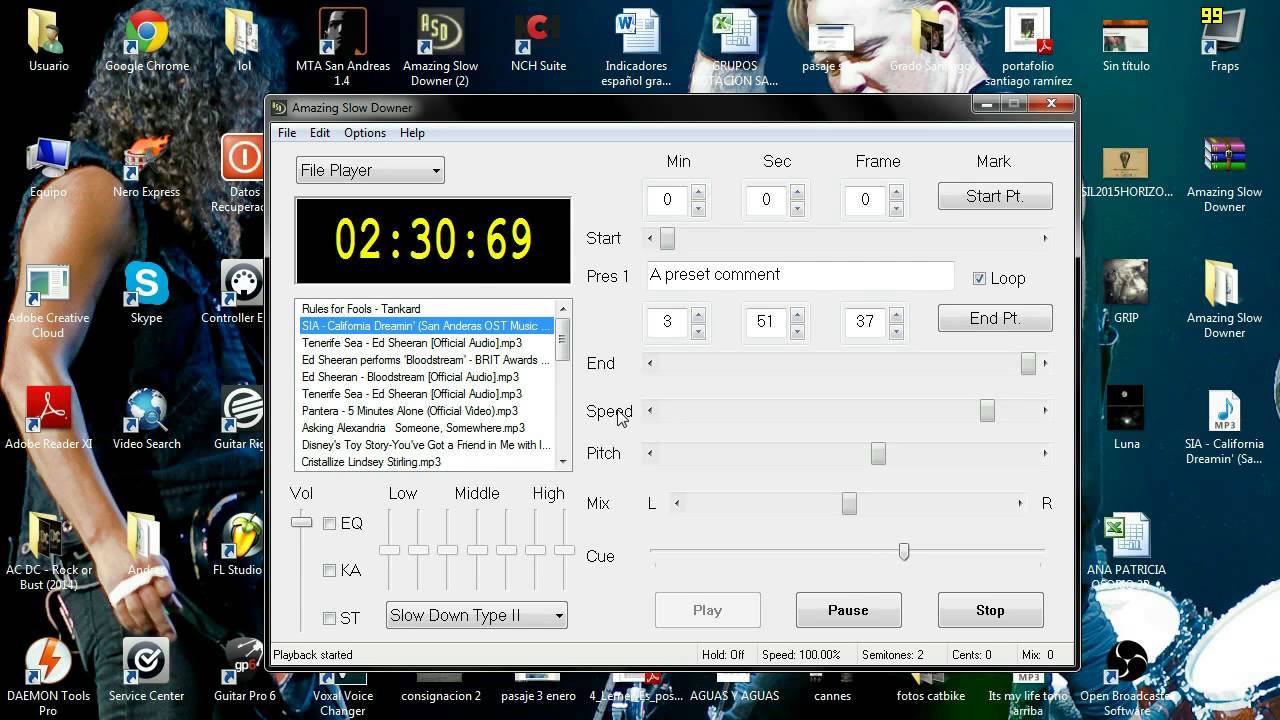Open Google Chrome desktop icon
The height and width of the screenshot is (720, 1280).
(146, 40)
